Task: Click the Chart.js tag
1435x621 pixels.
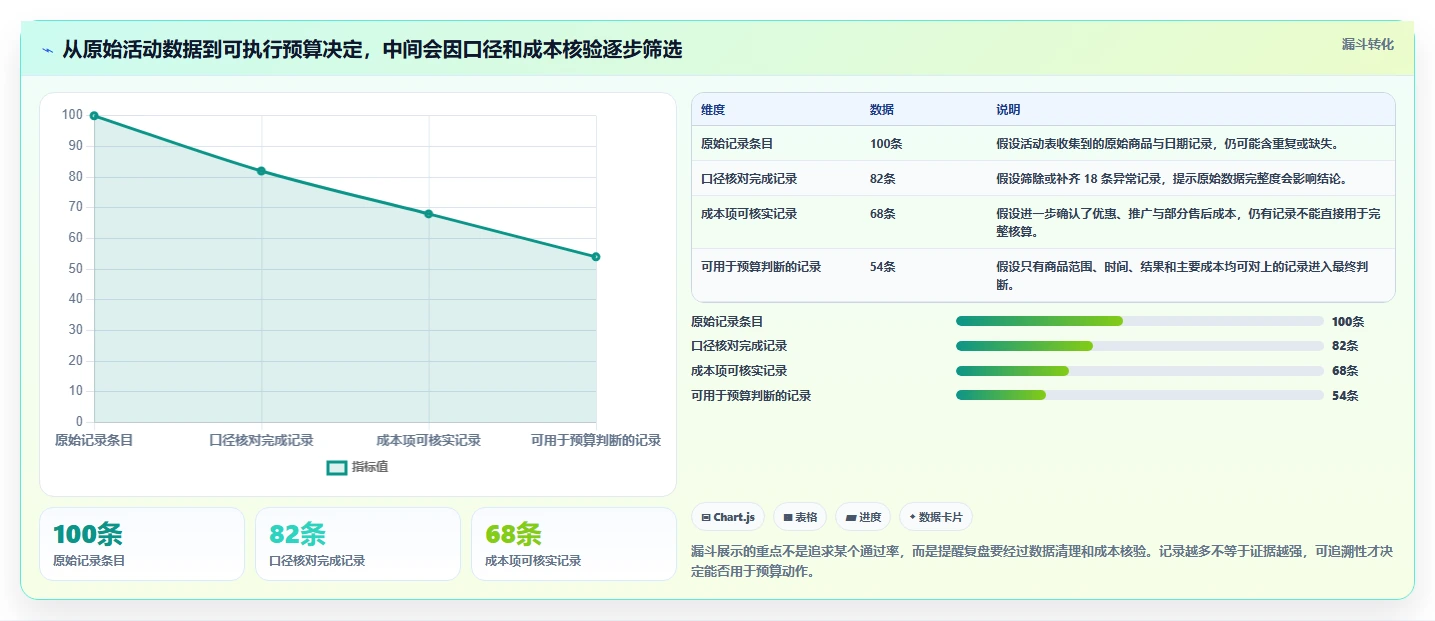Action: click(728, 517)
